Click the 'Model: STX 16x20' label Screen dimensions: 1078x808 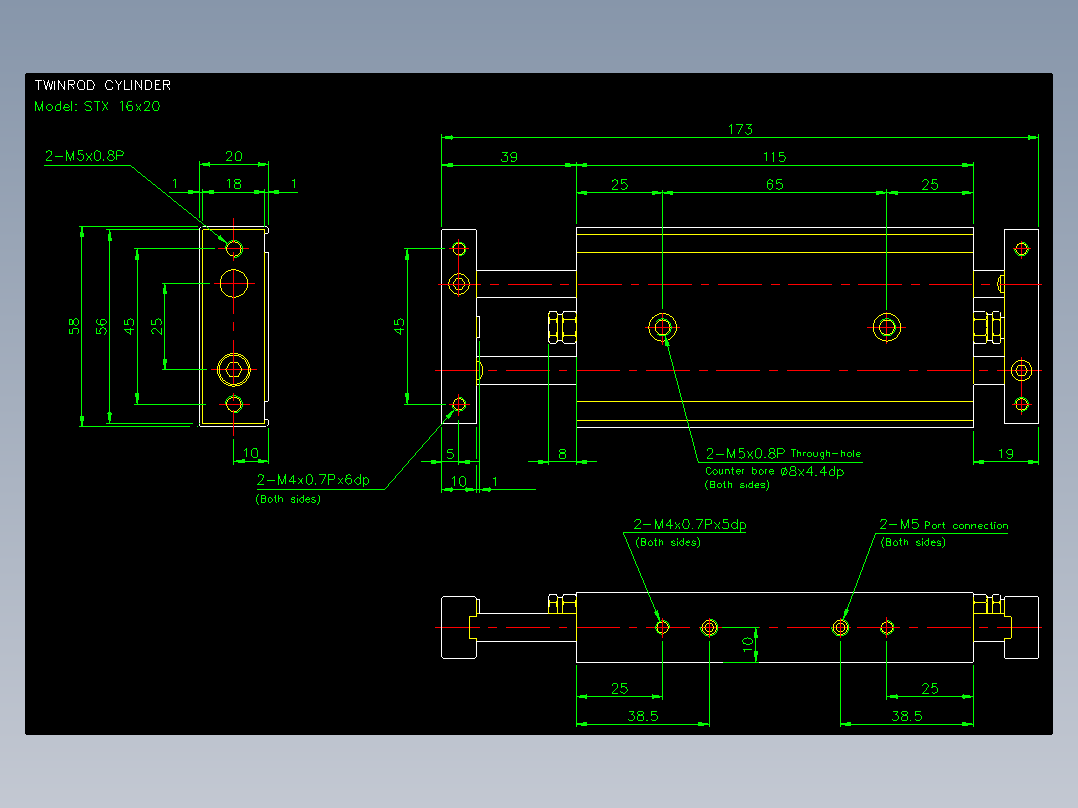tap(97, 107)
